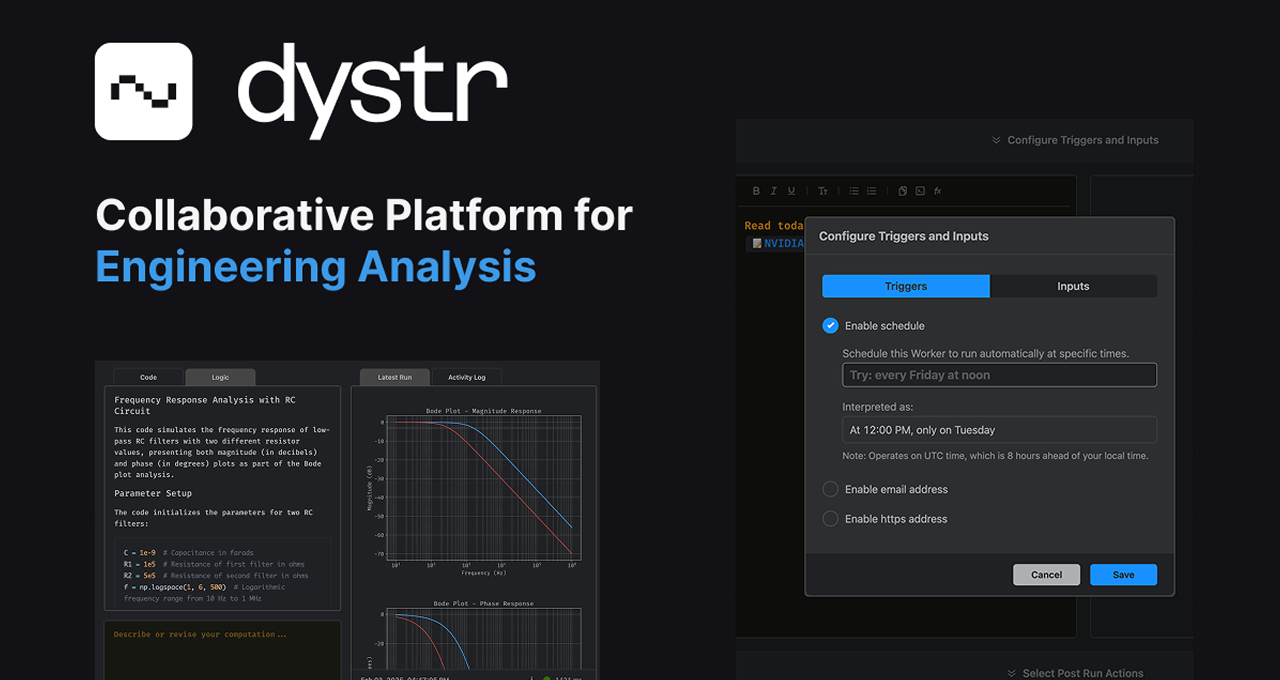Screen dimensions: 1280x680
Task: Click the 'Frequency Response Analysis with RC Circuit' heading
Action: [x=205, y=405]
